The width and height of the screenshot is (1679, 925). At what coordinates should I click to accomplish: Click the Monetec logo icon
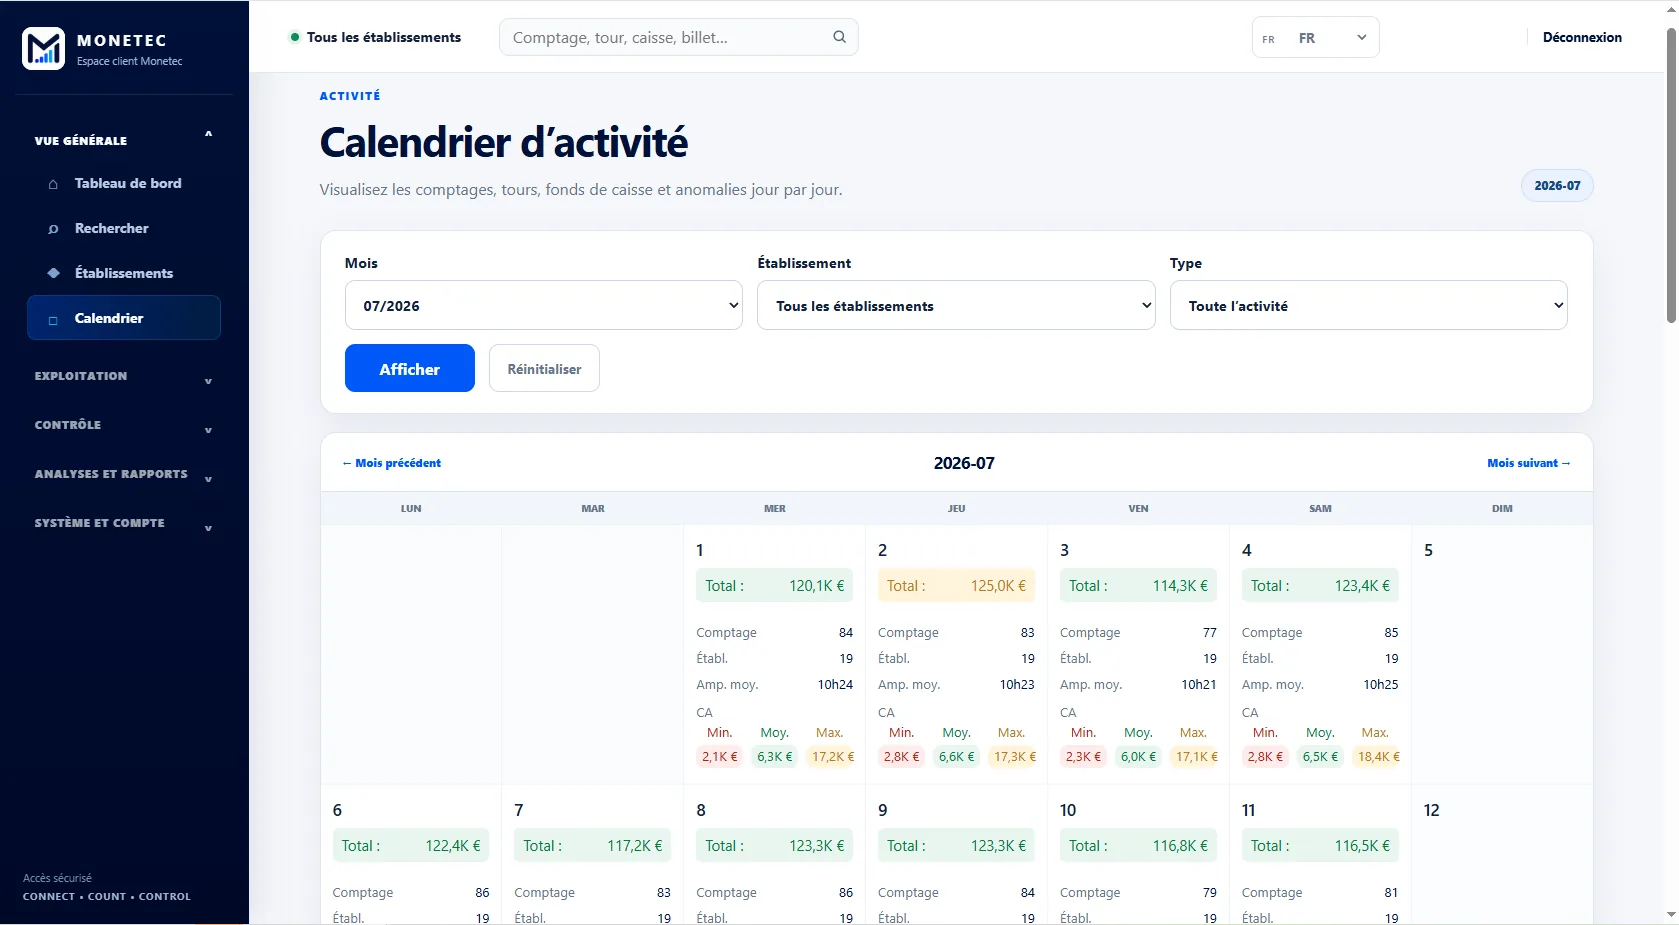pos(43,49)
